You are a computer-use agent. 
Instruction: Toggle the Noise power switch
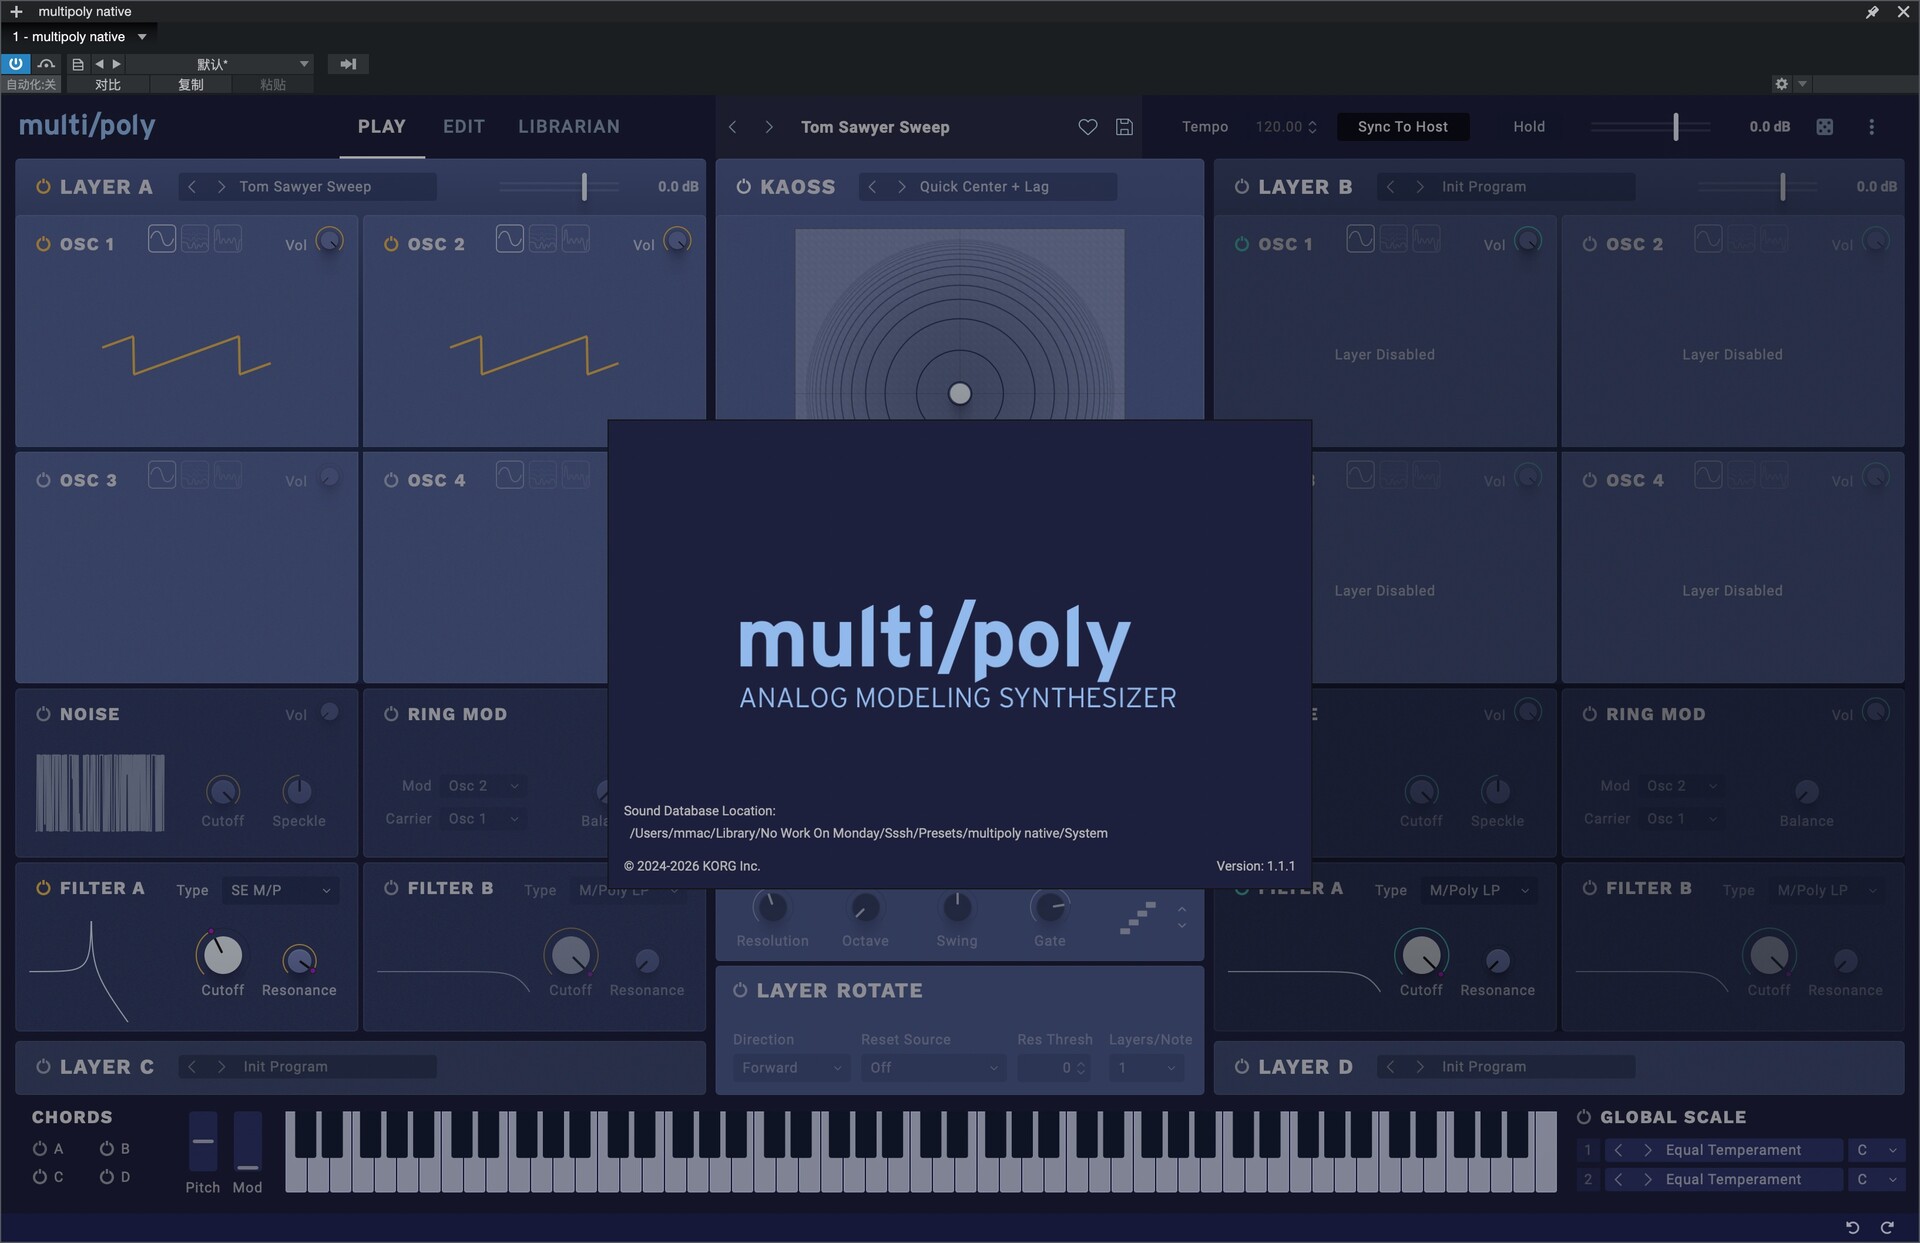(43, 714)
